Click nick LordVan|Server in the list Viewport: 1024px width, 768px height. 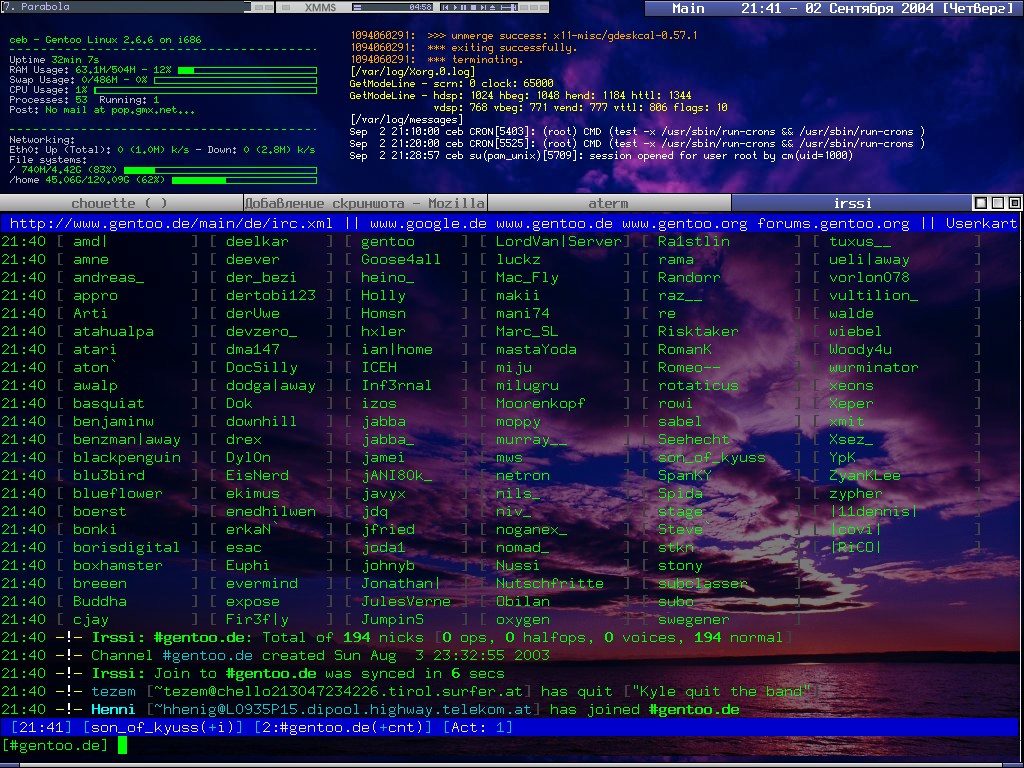point(559,242)
